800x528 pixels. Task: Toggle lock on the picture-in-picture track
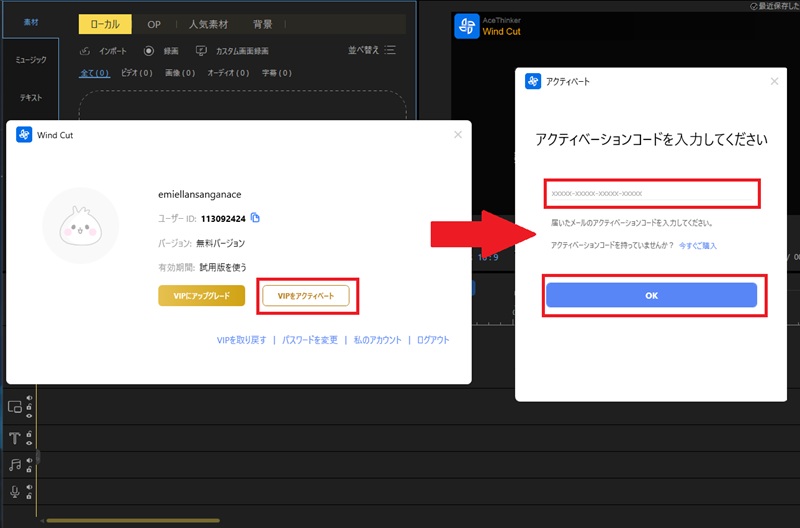click(29, 407)
